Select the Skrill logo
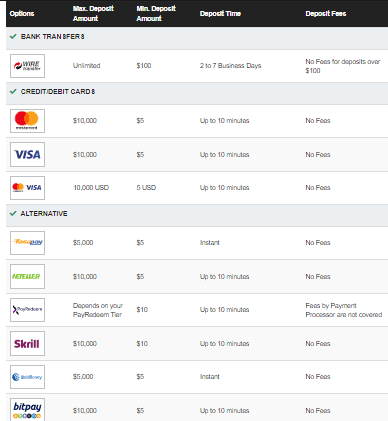Image resolution: width=388 pixels, height=421 pixels. click(27, 343)
